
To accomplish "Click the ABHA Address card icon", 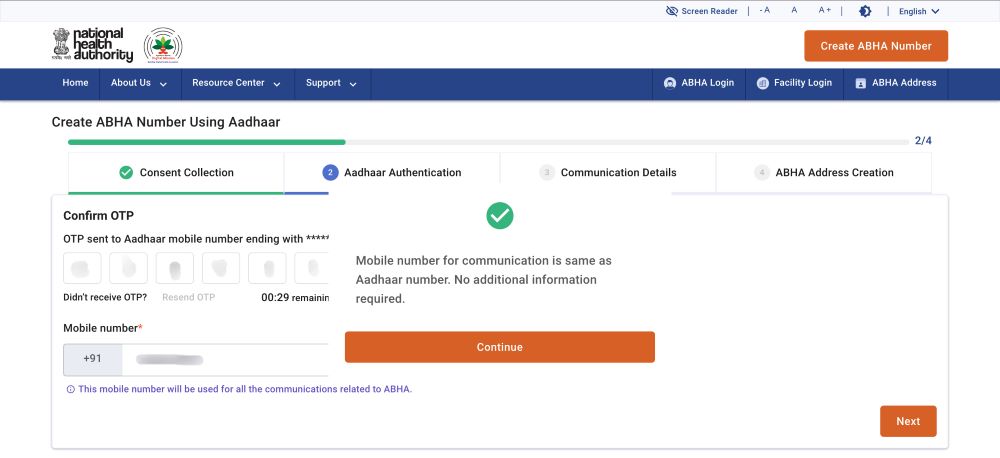I will (x=860, y=83).
